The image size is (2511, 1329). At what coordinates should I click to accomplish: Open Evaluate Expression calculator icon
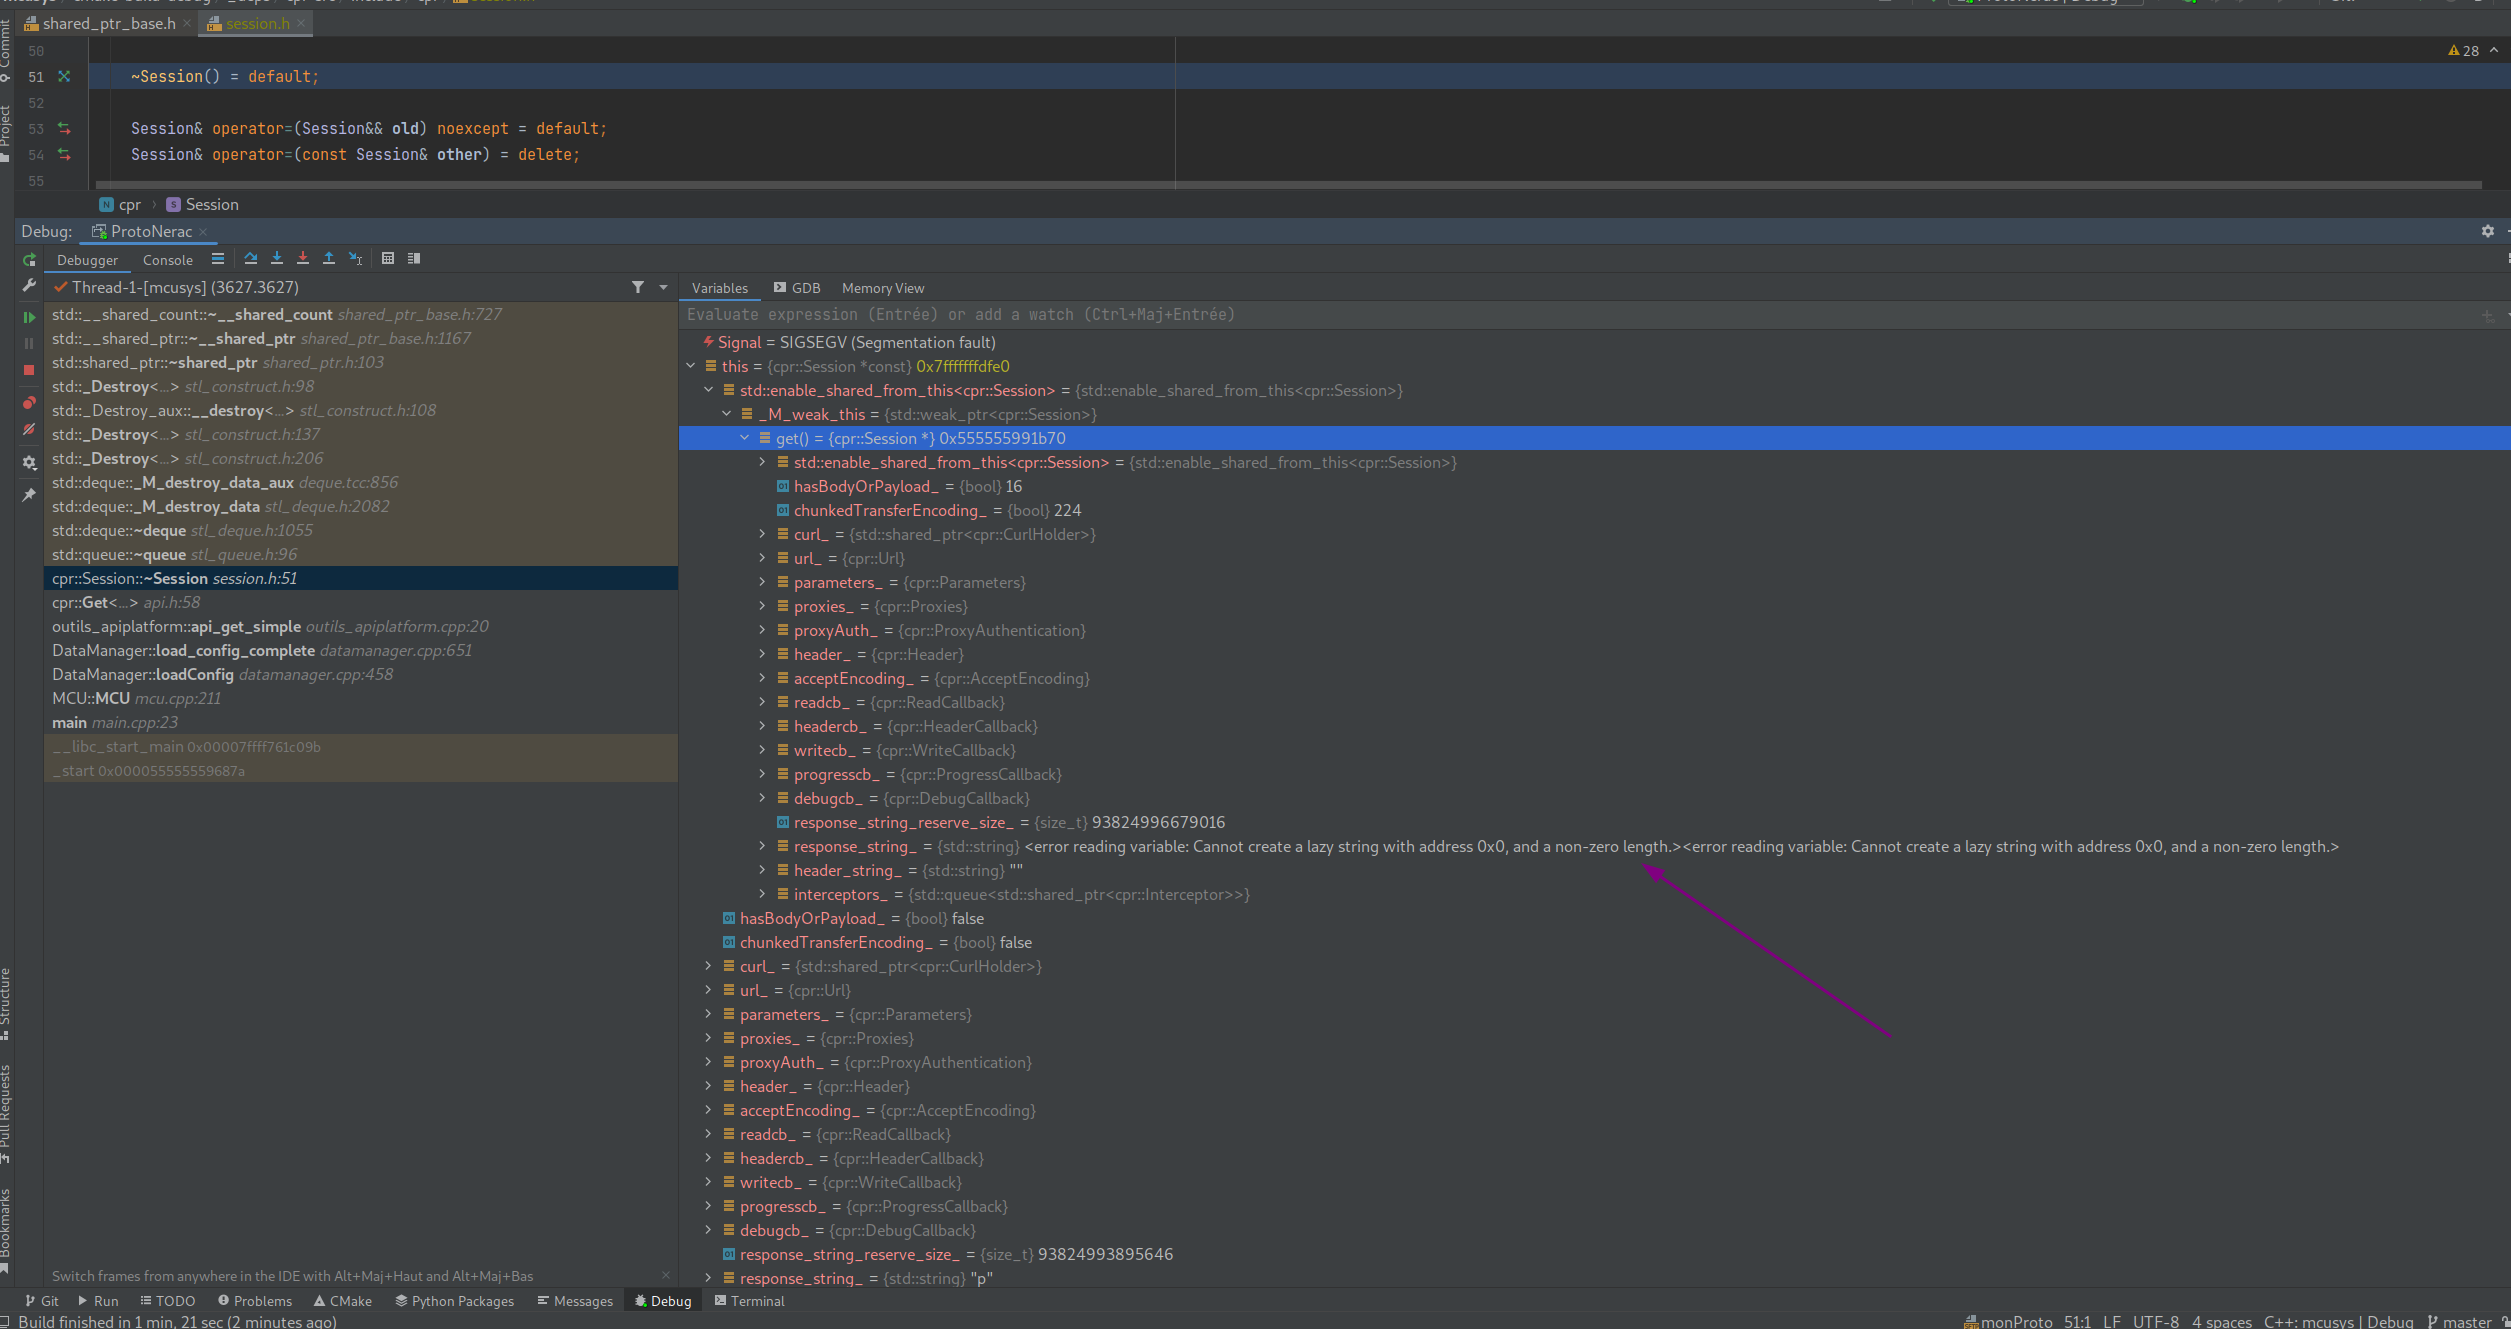pos(388,259)
